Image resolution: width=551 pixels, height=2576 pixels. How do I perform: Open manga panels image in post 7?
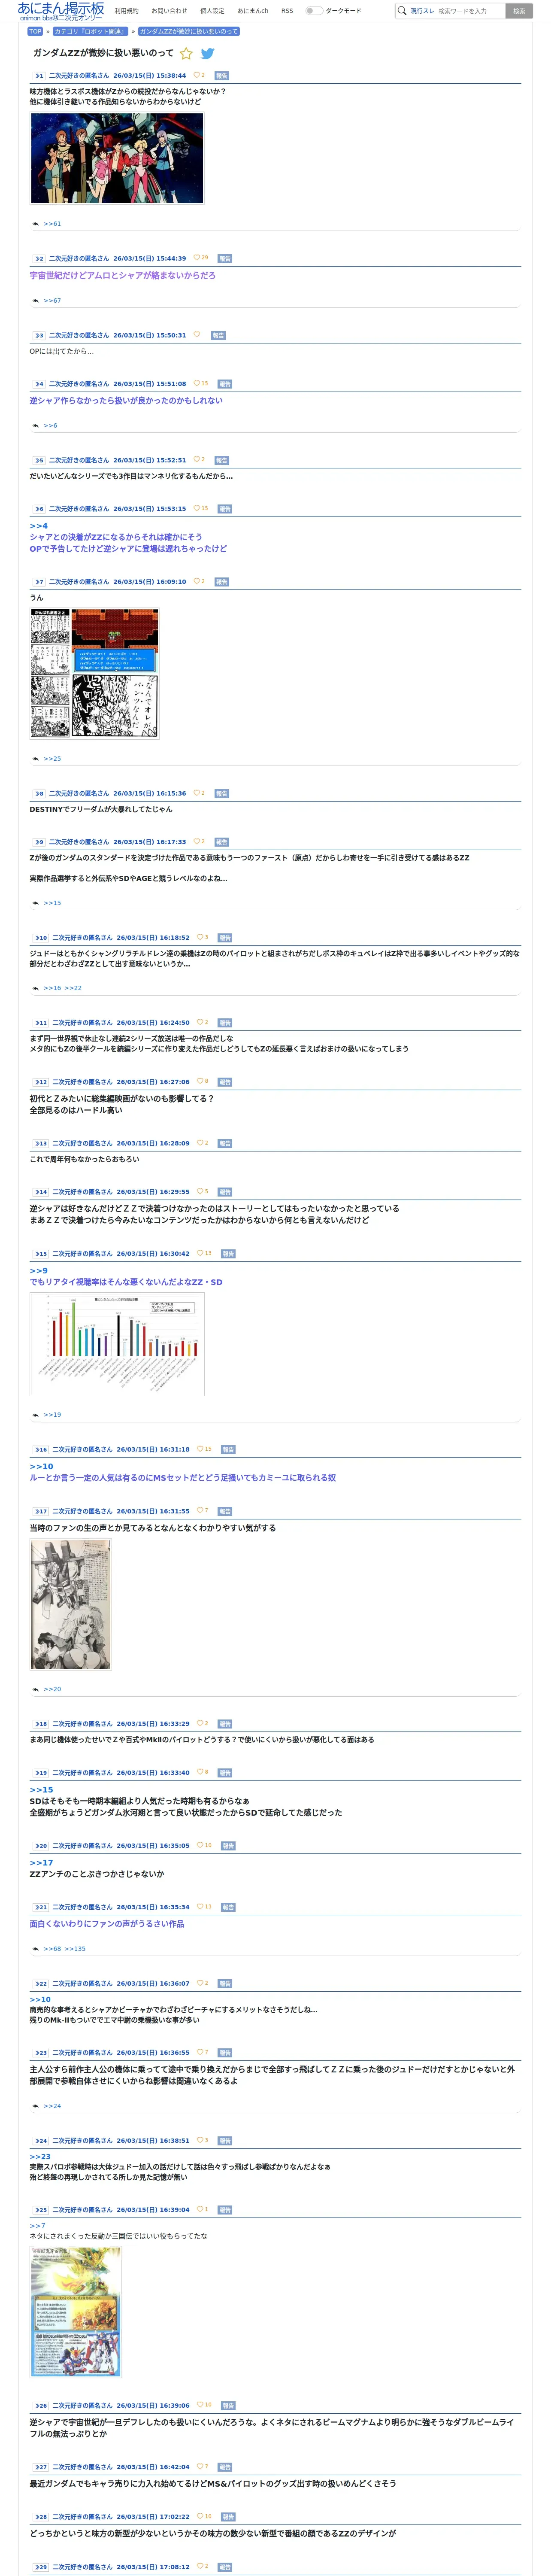tap(95, 674)
